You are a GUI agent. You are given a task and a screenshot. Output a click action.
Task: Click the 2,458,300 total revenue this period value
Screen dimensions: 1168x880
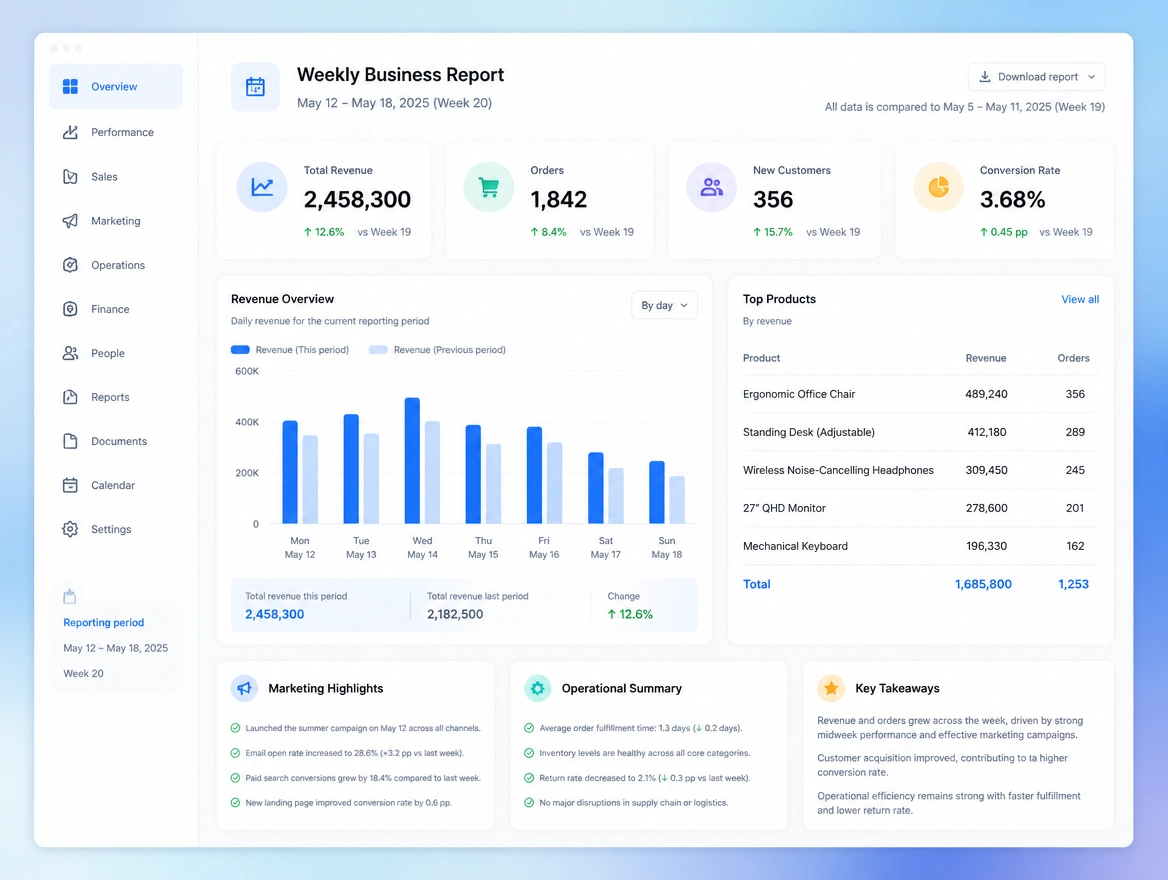[x=275, y=614]
